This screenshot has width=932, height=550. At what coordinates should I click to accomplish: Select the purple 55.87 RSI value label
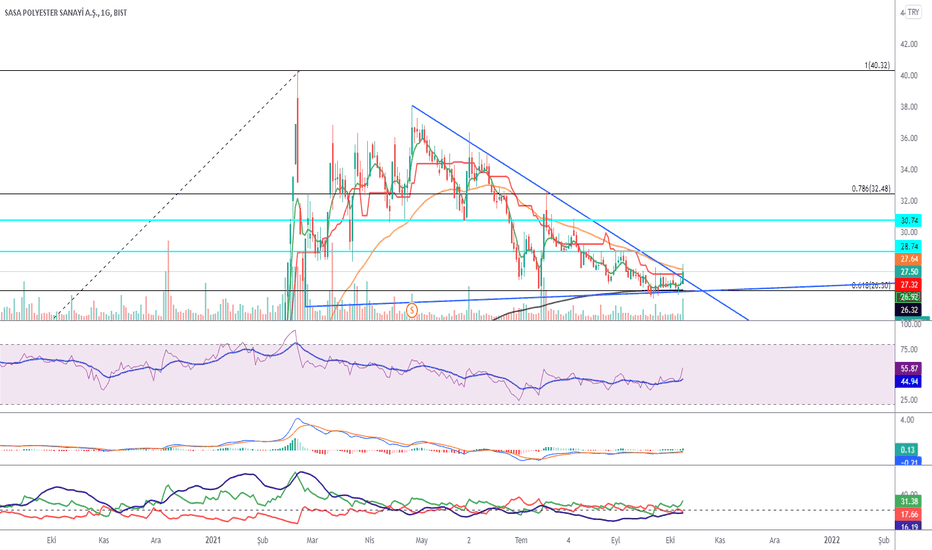click(x=909, y=369)
